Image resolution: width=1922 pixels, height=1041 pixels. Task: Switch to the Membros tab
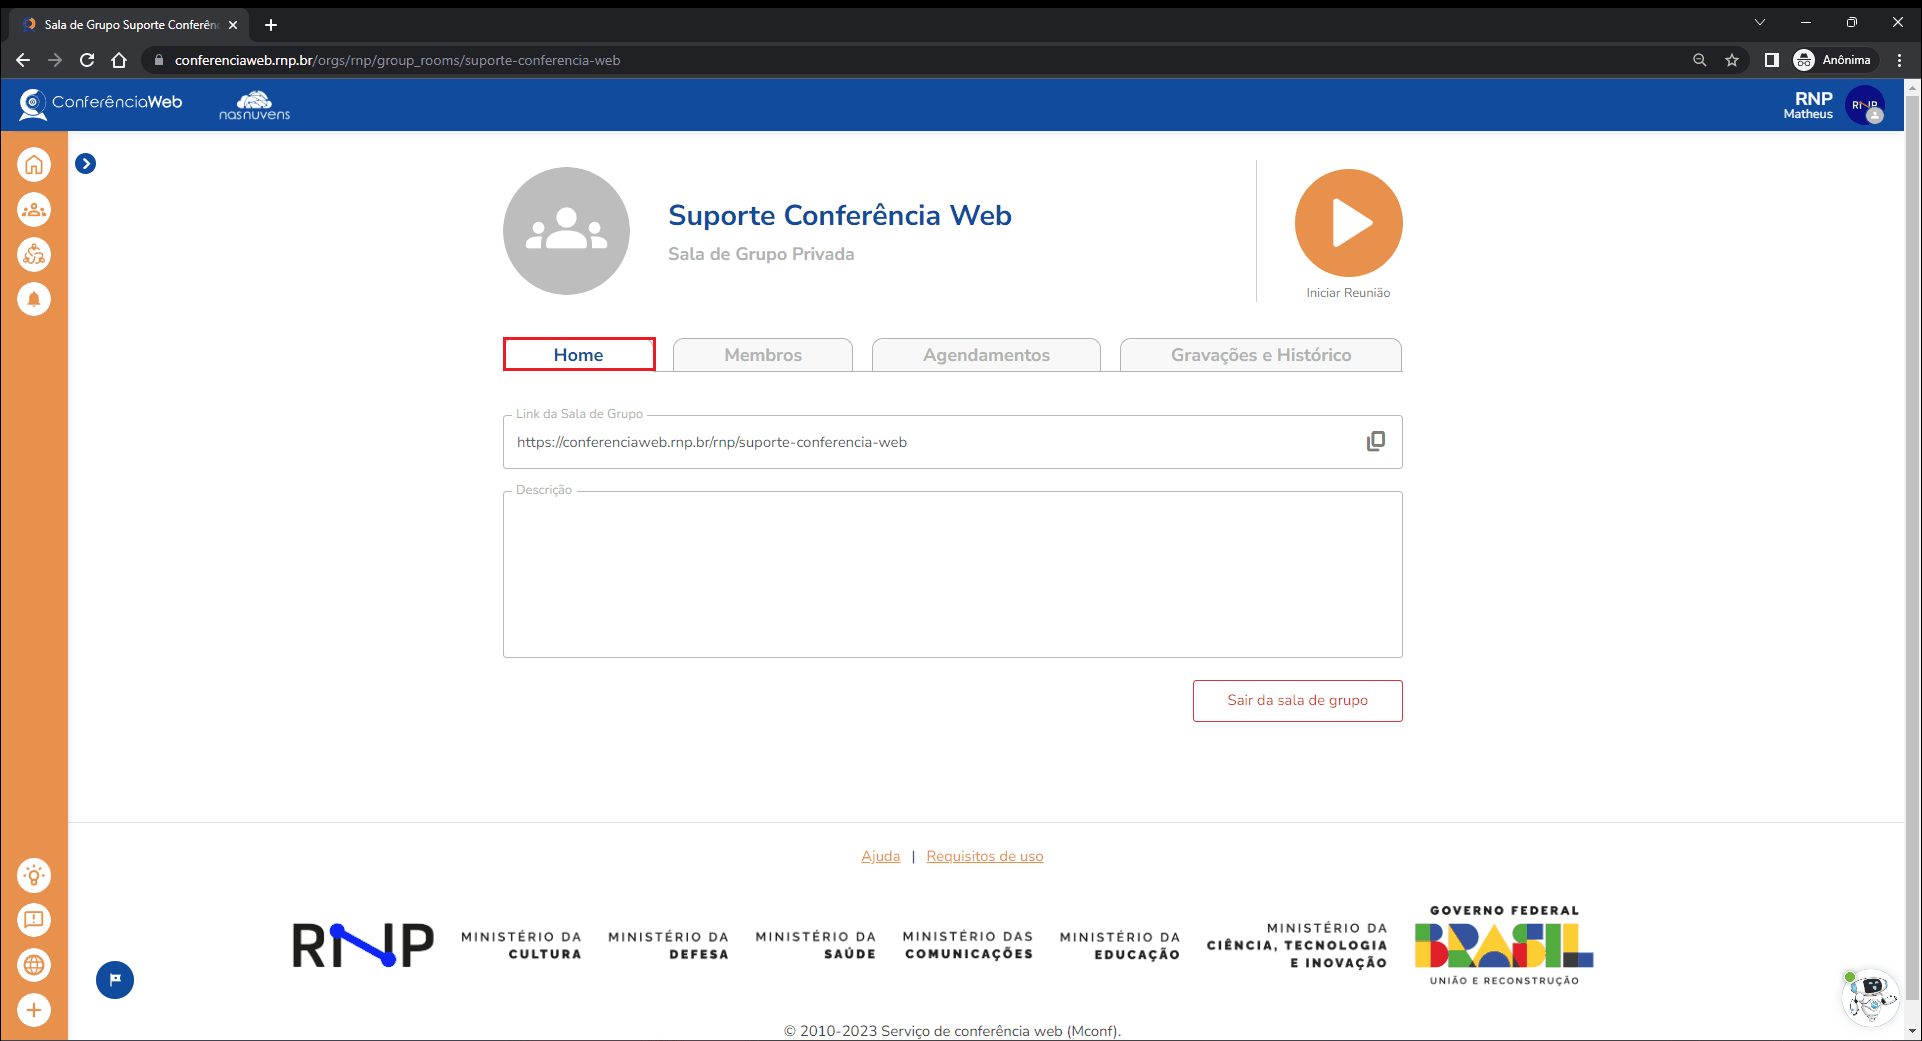point(763,355)
